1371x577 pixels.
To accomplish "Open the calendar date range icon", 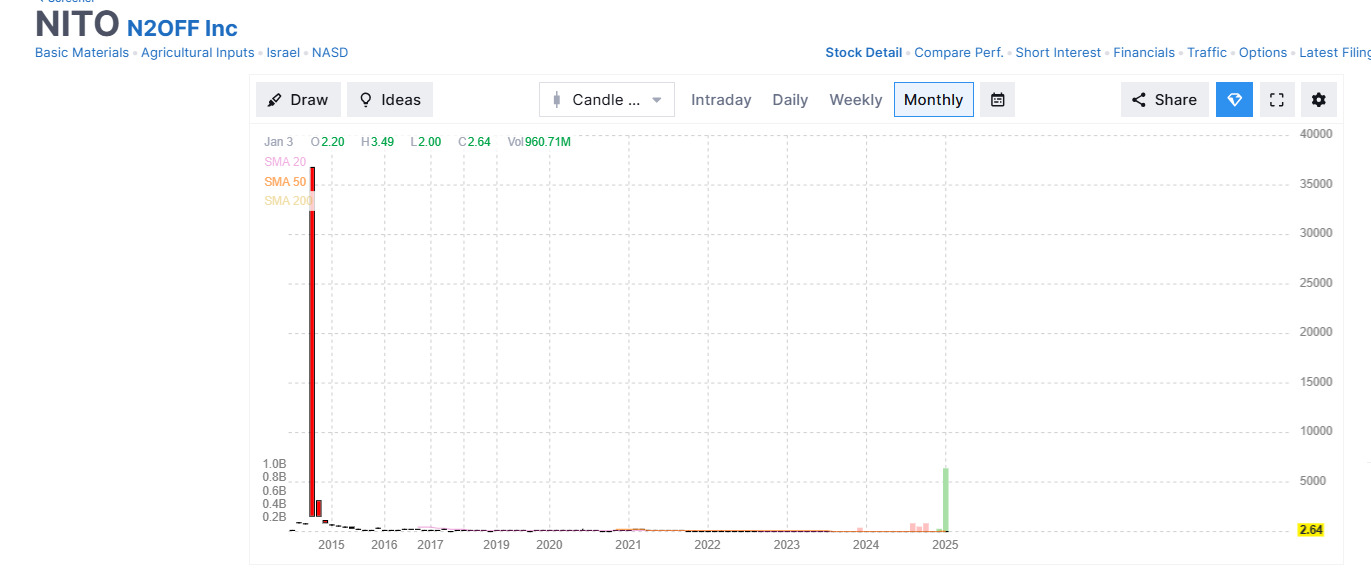I will pyautogui.click(x=997, y=100).
